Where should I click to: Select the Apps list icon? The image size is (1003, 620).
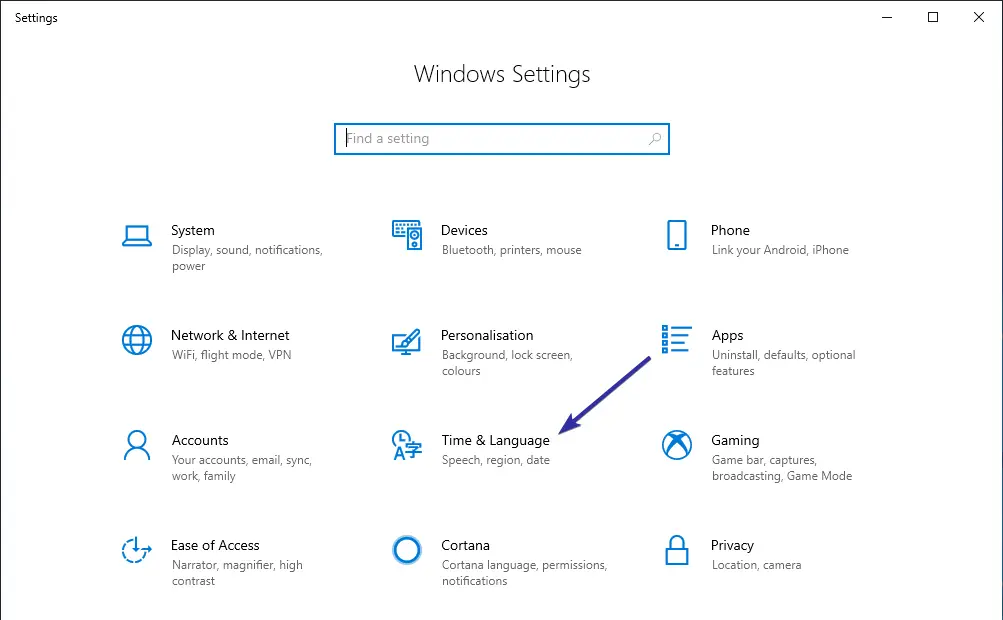click(677, 341)
